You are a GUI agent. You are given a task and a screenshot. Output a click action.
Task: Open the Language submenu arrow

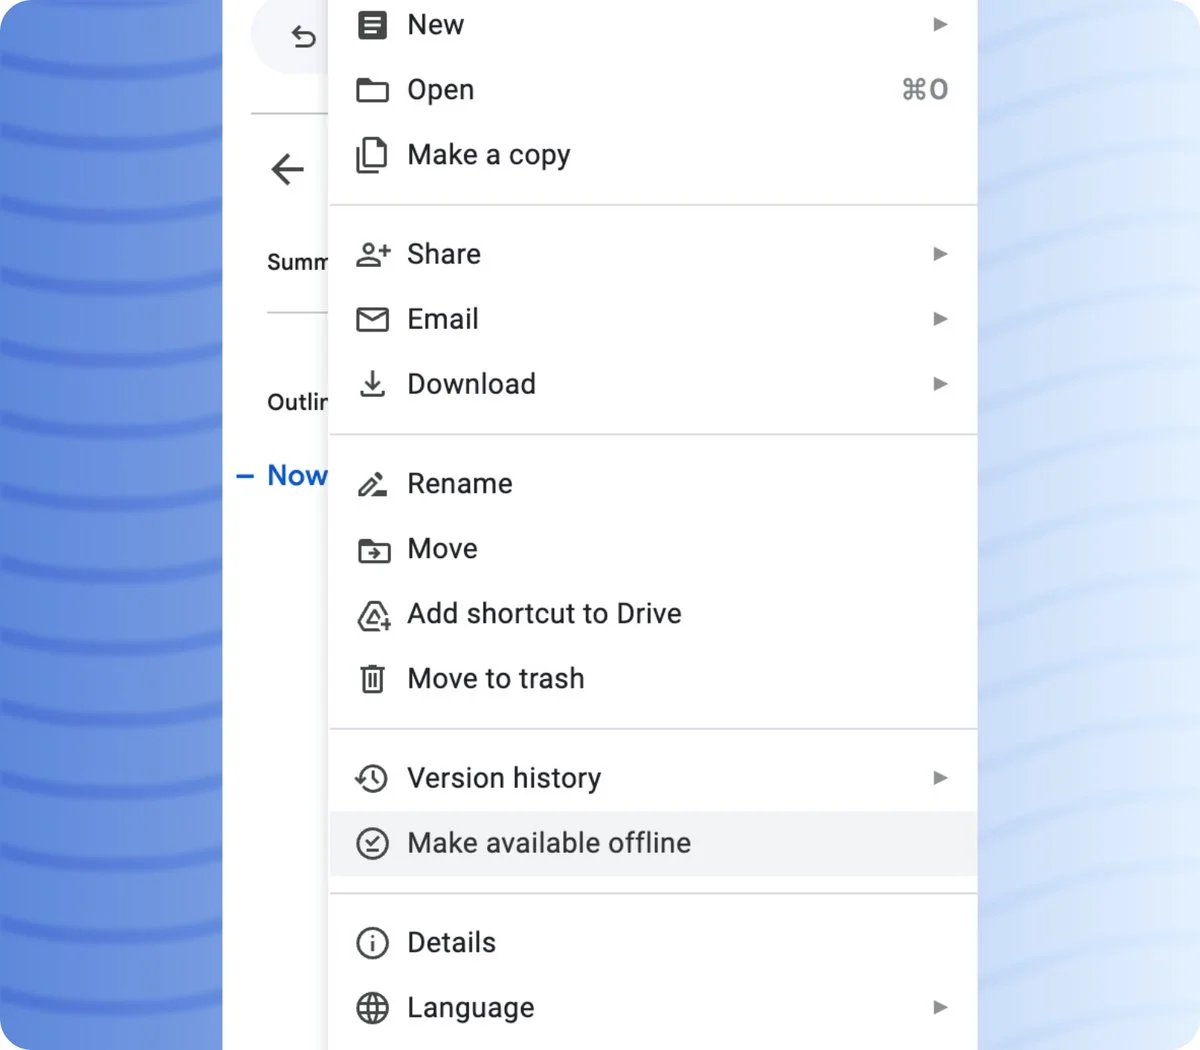click(x=940, y=1008)
